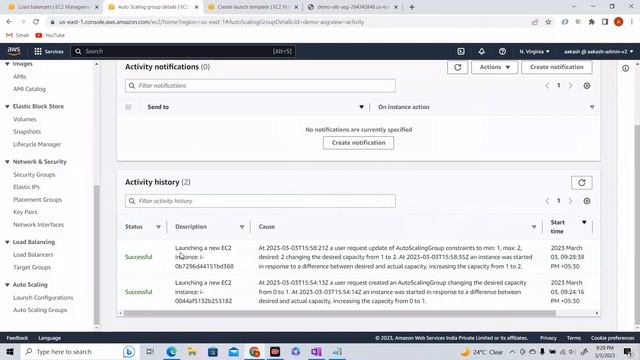Collapse the Auto Scaling section

(7, 285)
